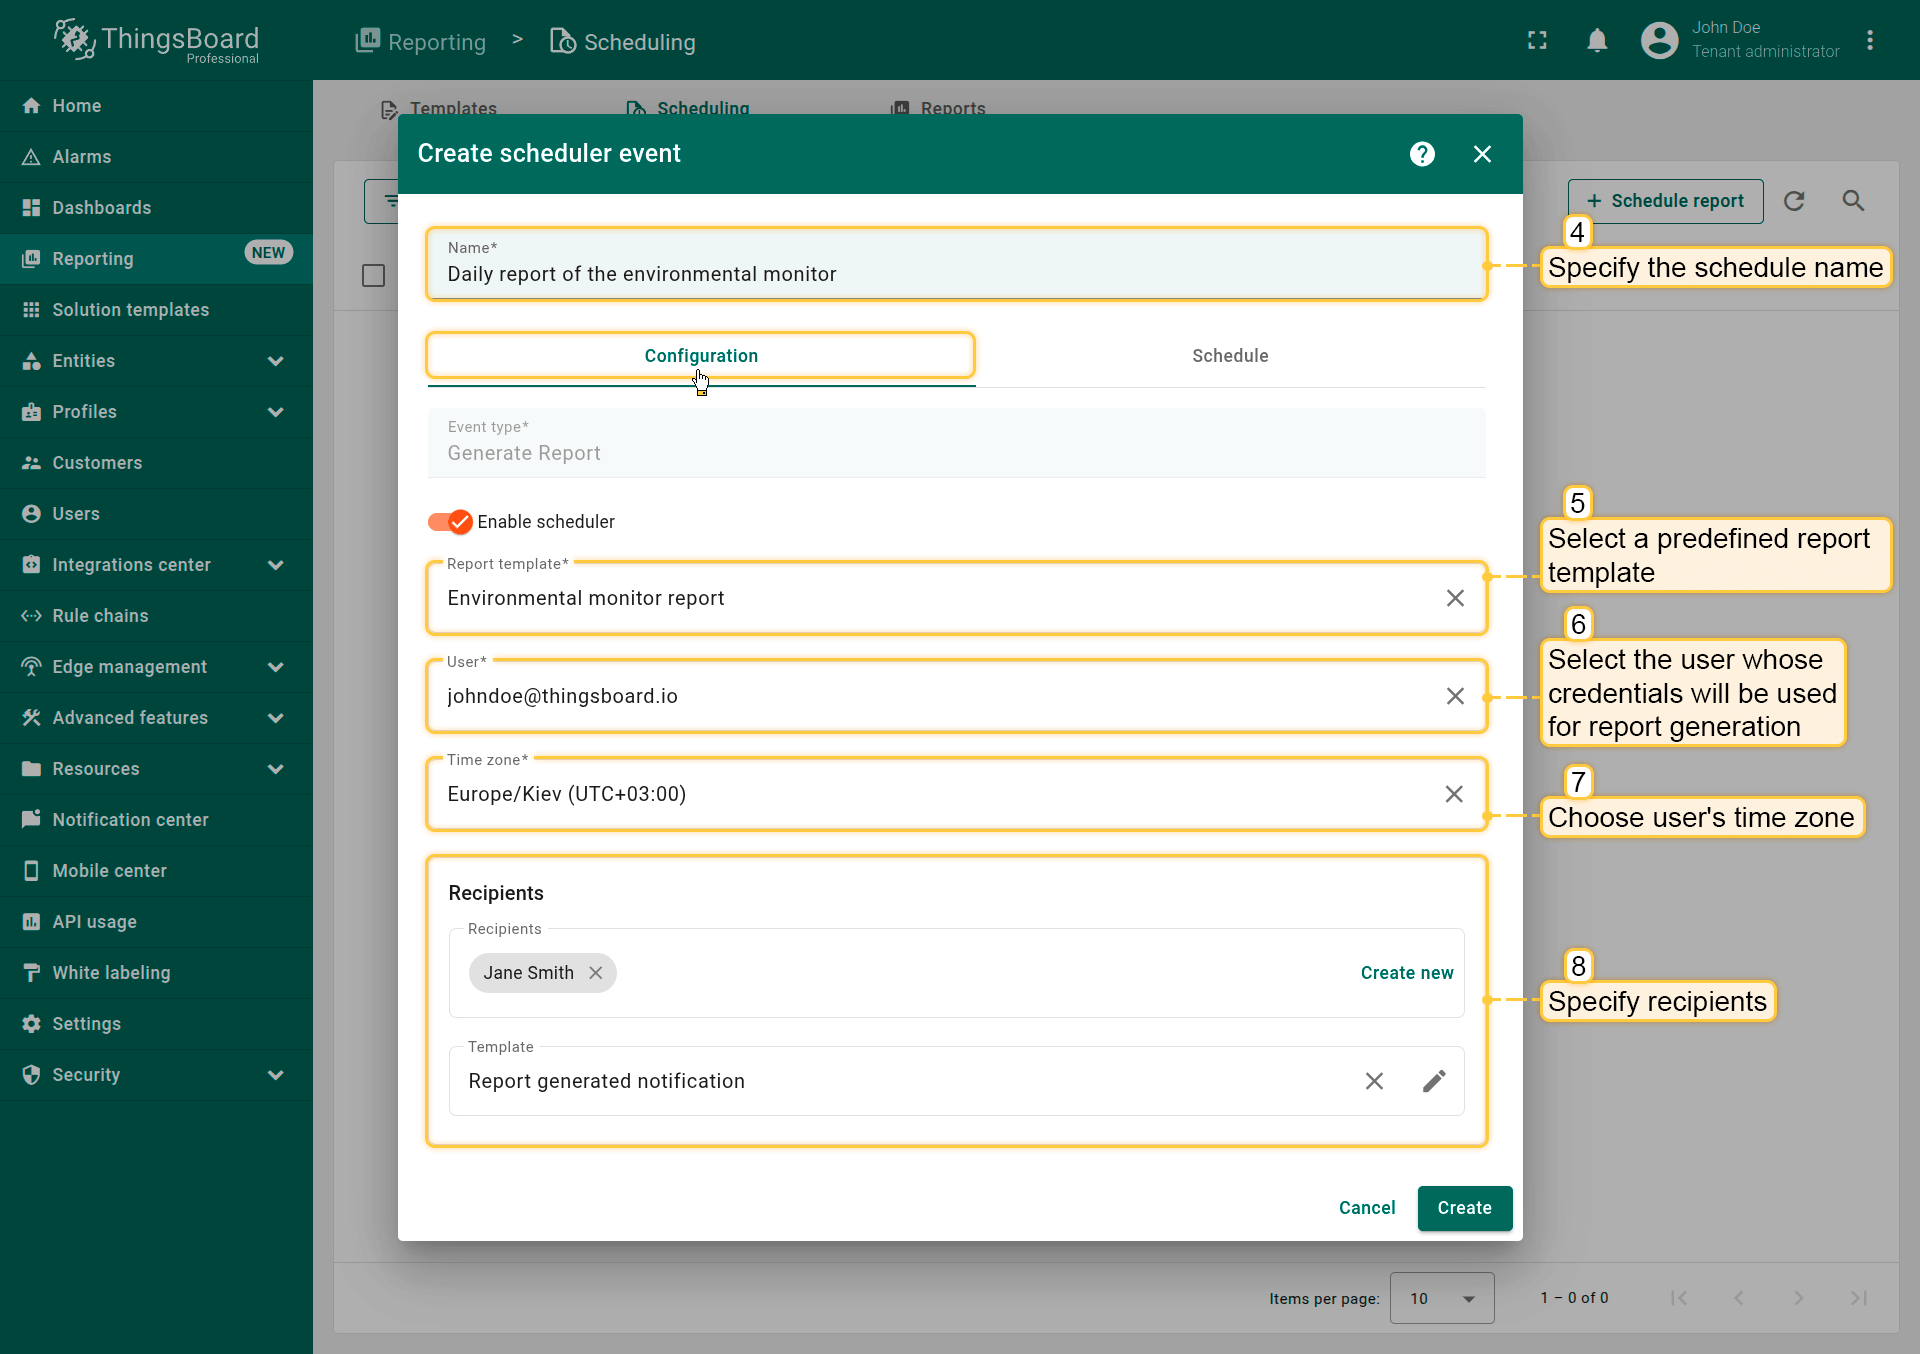Check the select-all table checkbox
The image size is (1920, 1354).
[373, 275]
